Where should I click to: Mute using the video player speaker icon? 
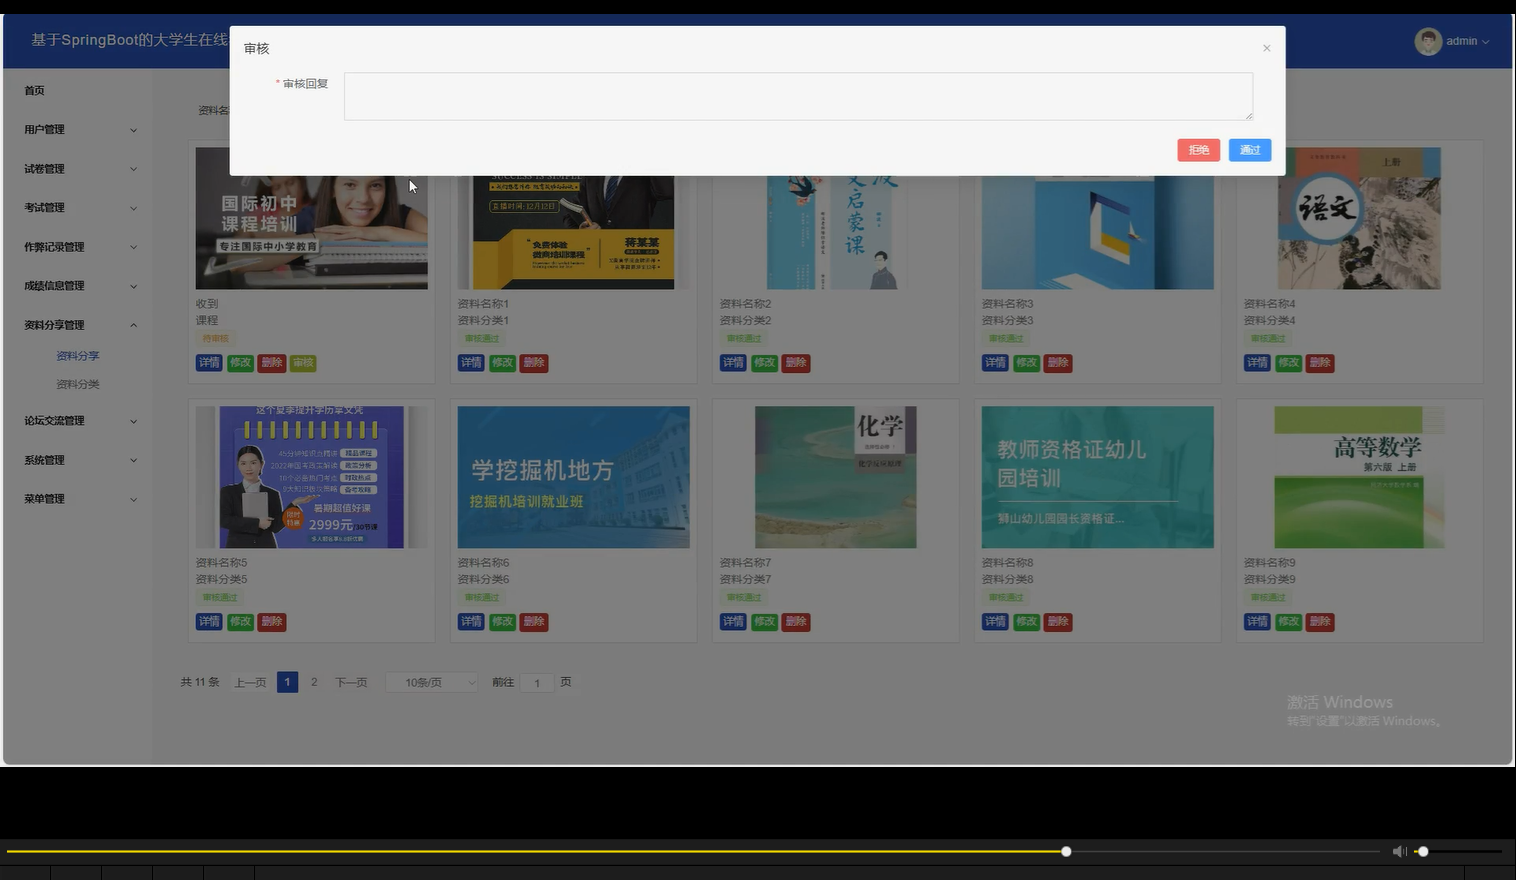(x=1399, y=851)
